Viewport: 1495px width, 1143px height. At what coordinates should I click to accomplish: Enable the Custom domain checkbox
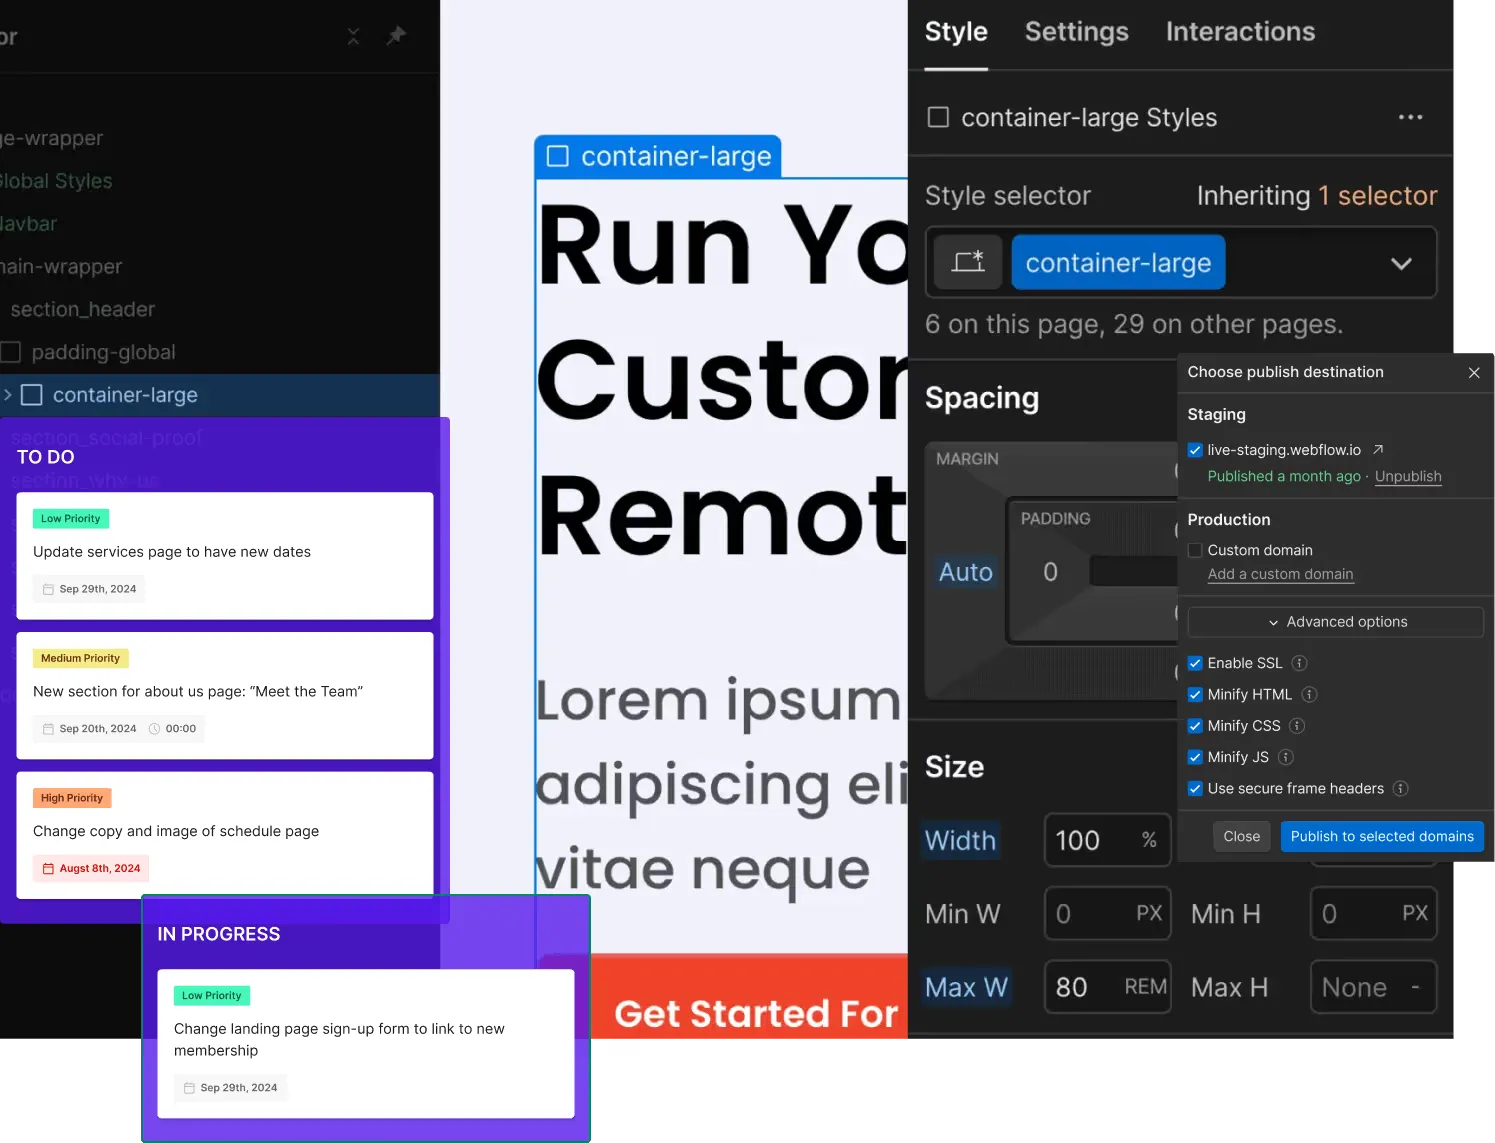coord(1194,550)
